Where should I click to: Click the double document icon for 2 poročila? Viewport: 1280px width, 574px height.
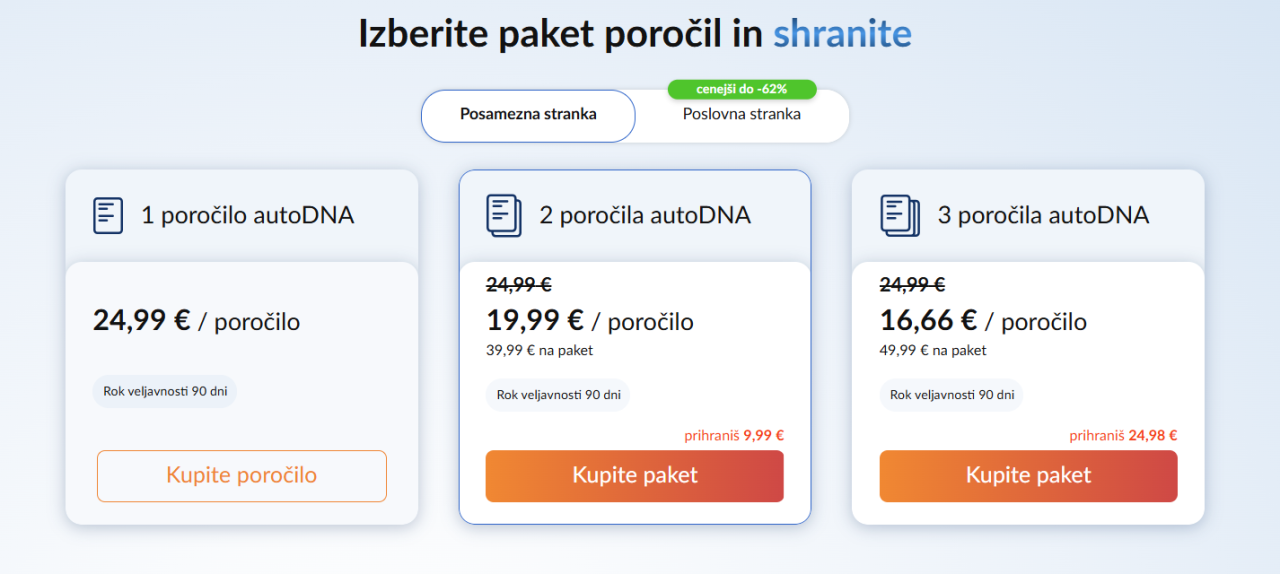504,215
